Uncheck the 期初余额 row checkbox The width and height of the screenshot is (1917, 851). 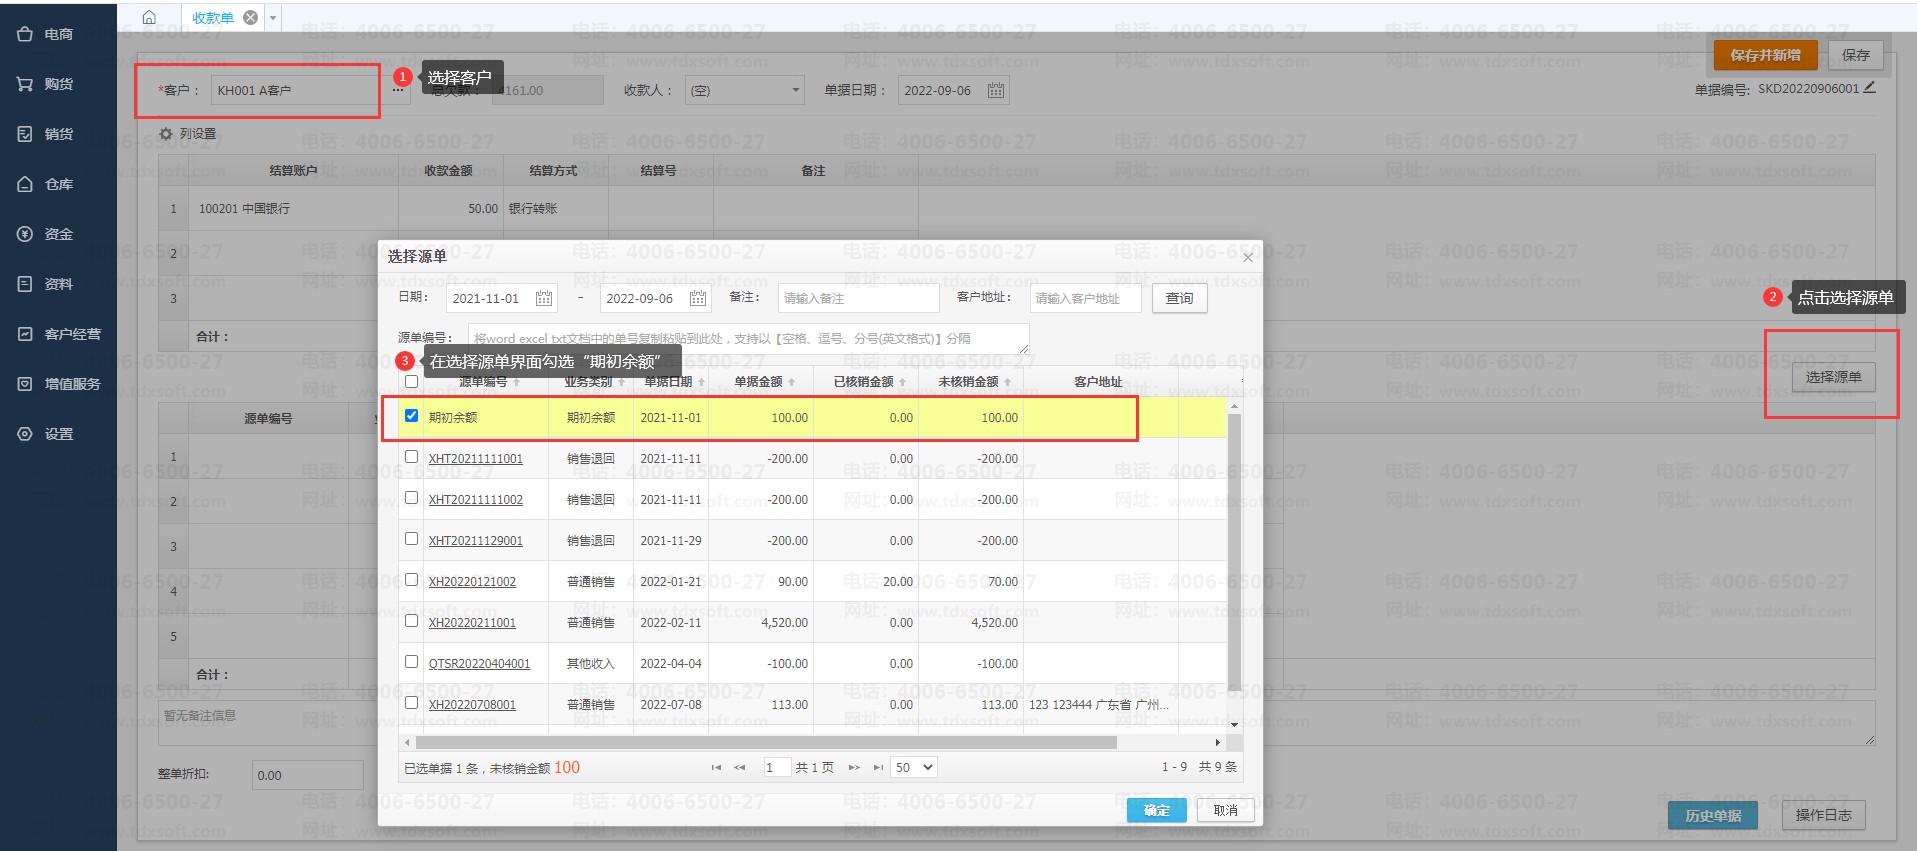pos(411,416)
